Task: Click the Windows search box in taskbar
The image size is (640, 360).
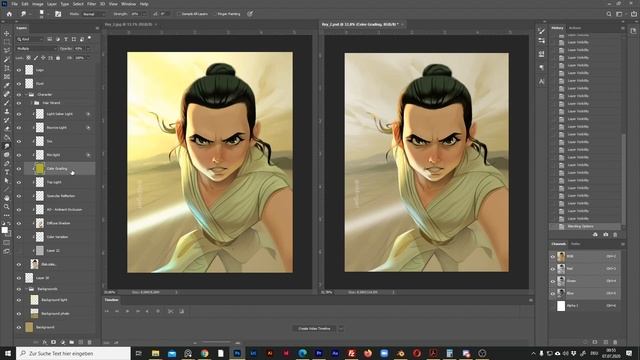Action: [x=73, y=353]
